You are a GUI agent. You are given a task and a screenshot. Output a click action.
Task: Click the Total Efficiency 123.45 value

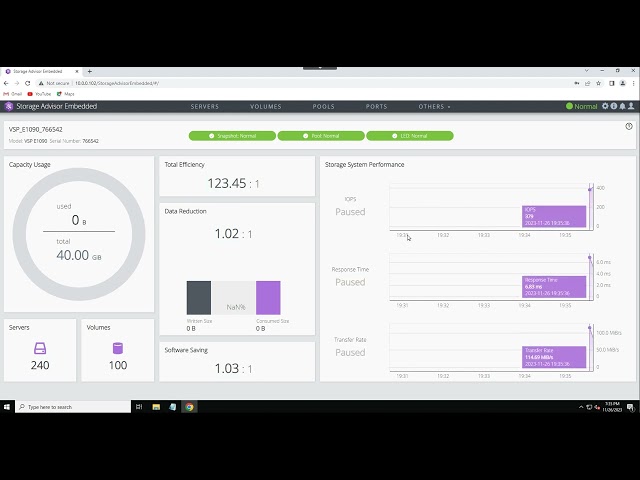233,183
